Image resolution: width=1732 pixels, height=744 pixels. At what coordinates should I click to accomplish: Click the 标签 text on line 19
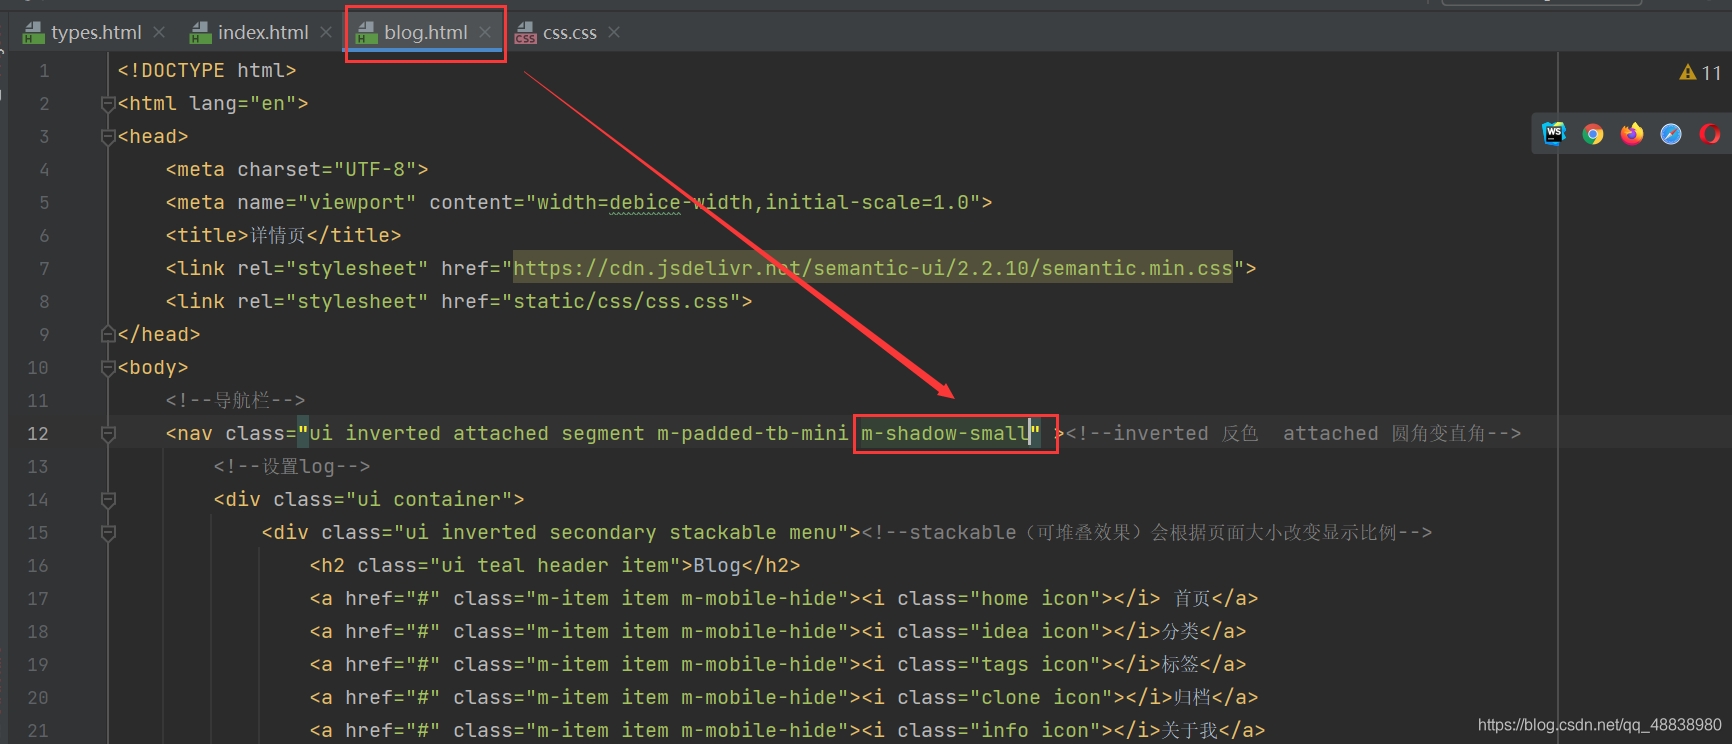coord(1180,664)
